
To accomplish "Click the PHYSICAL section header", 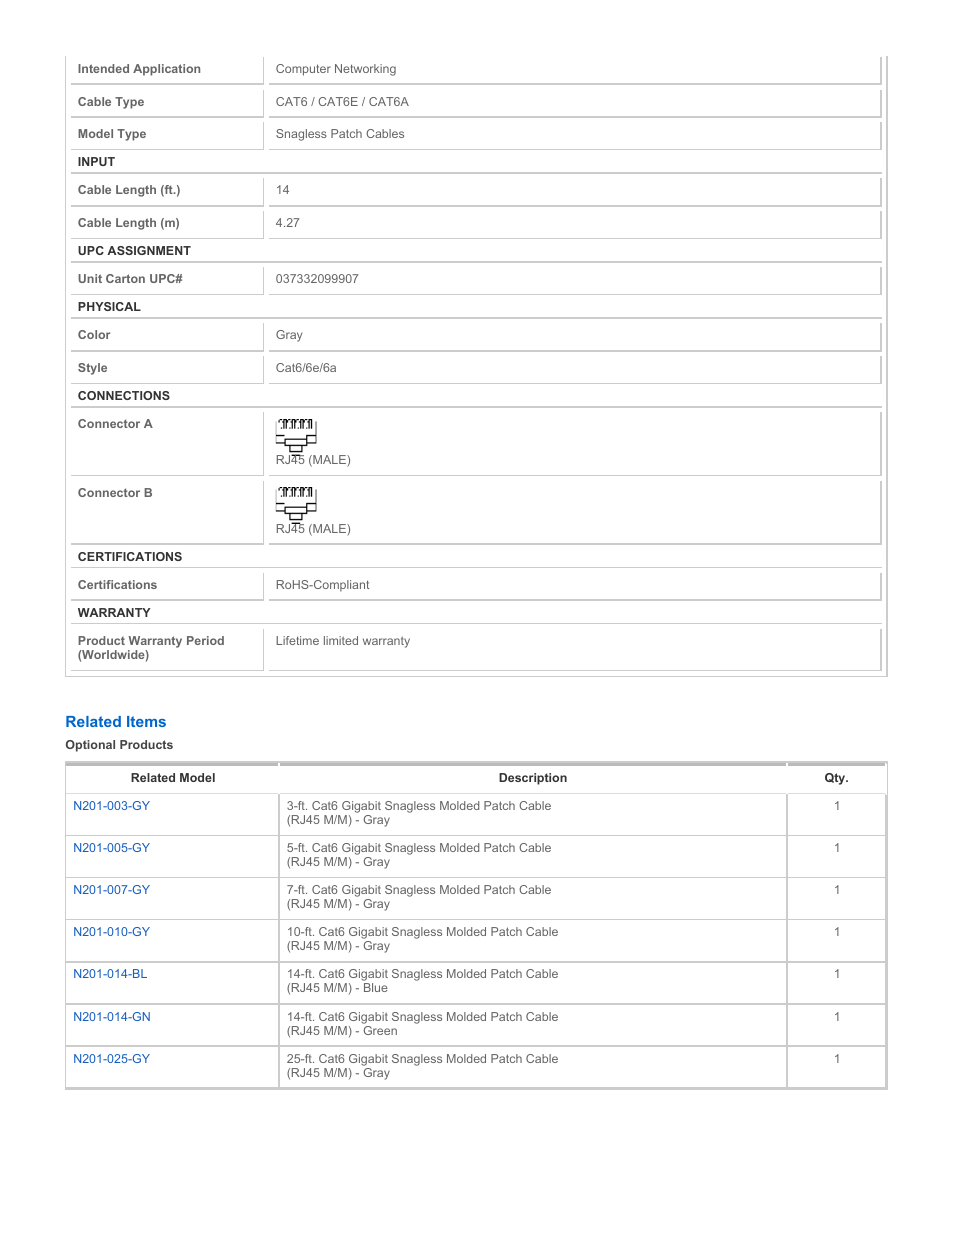I will [109, 307].
